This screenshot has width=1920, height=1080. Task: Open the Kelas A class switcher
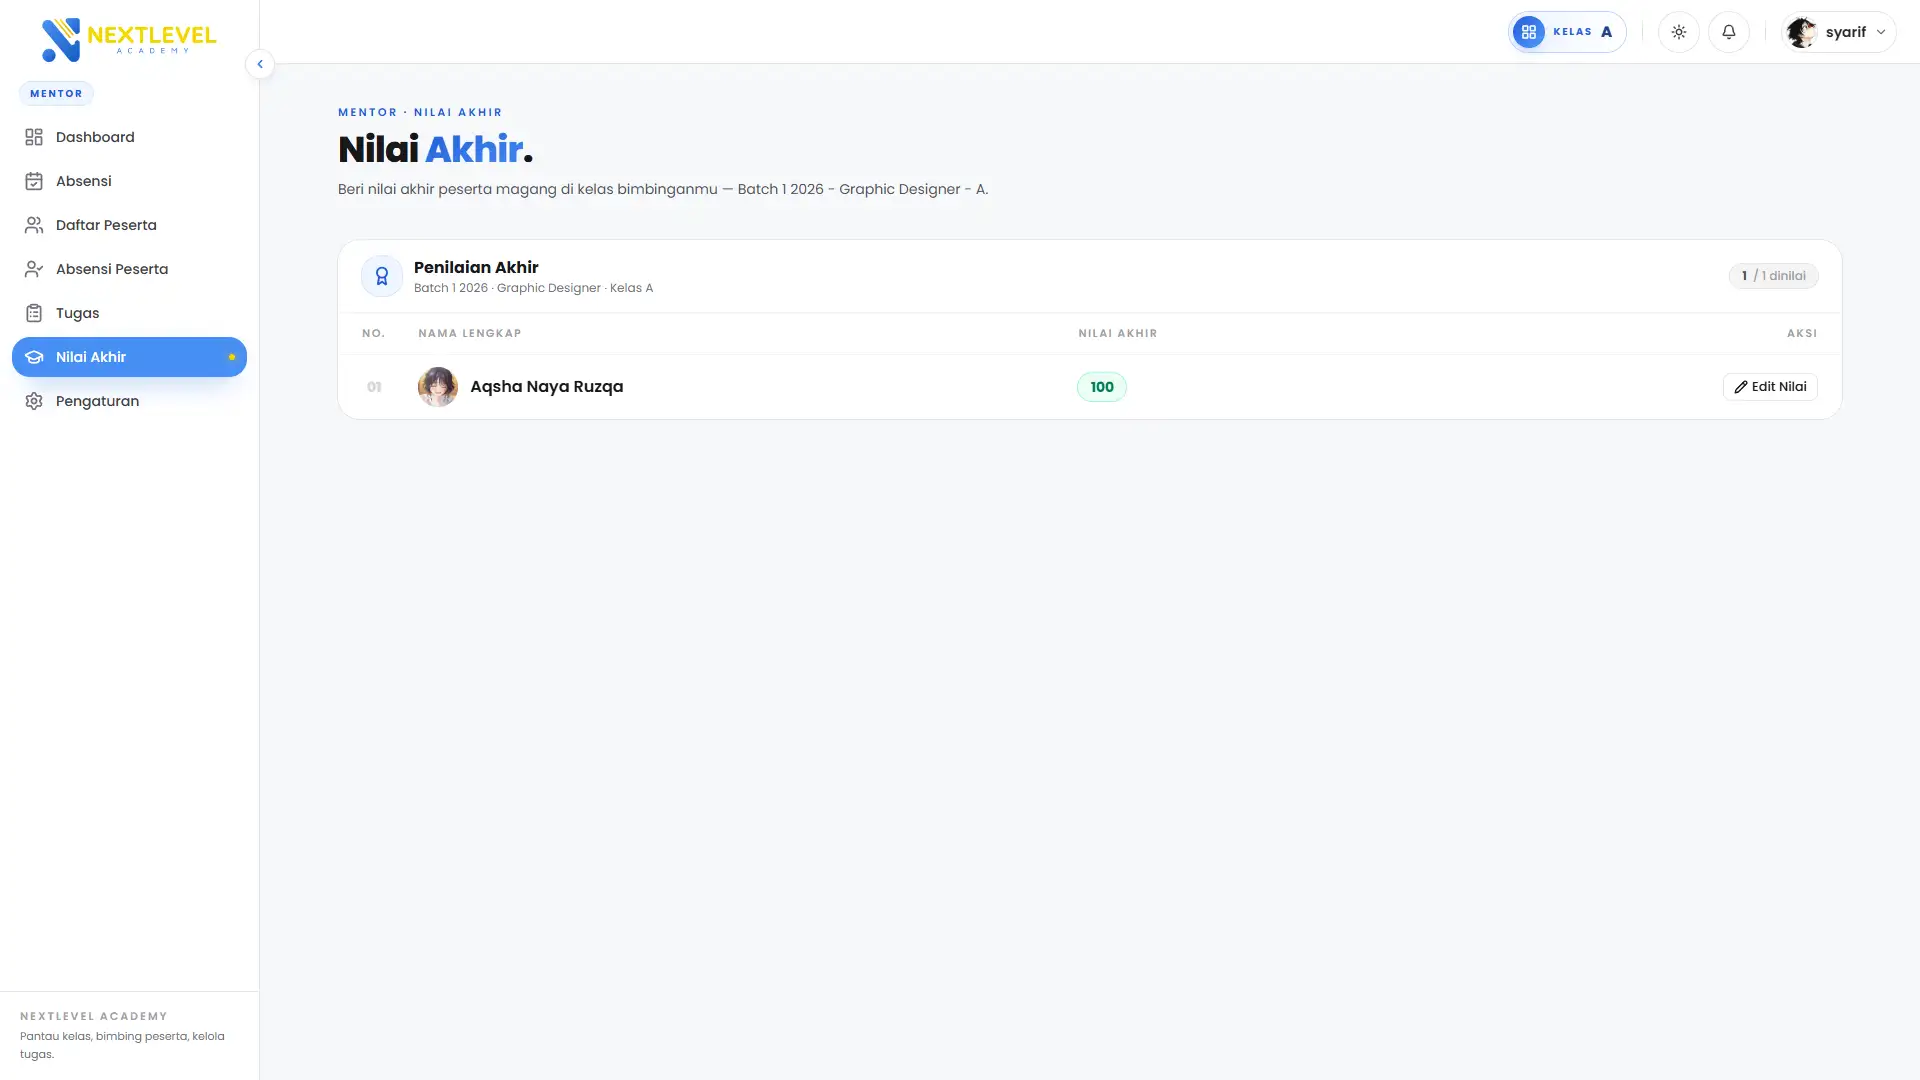tap(1567, 32)
